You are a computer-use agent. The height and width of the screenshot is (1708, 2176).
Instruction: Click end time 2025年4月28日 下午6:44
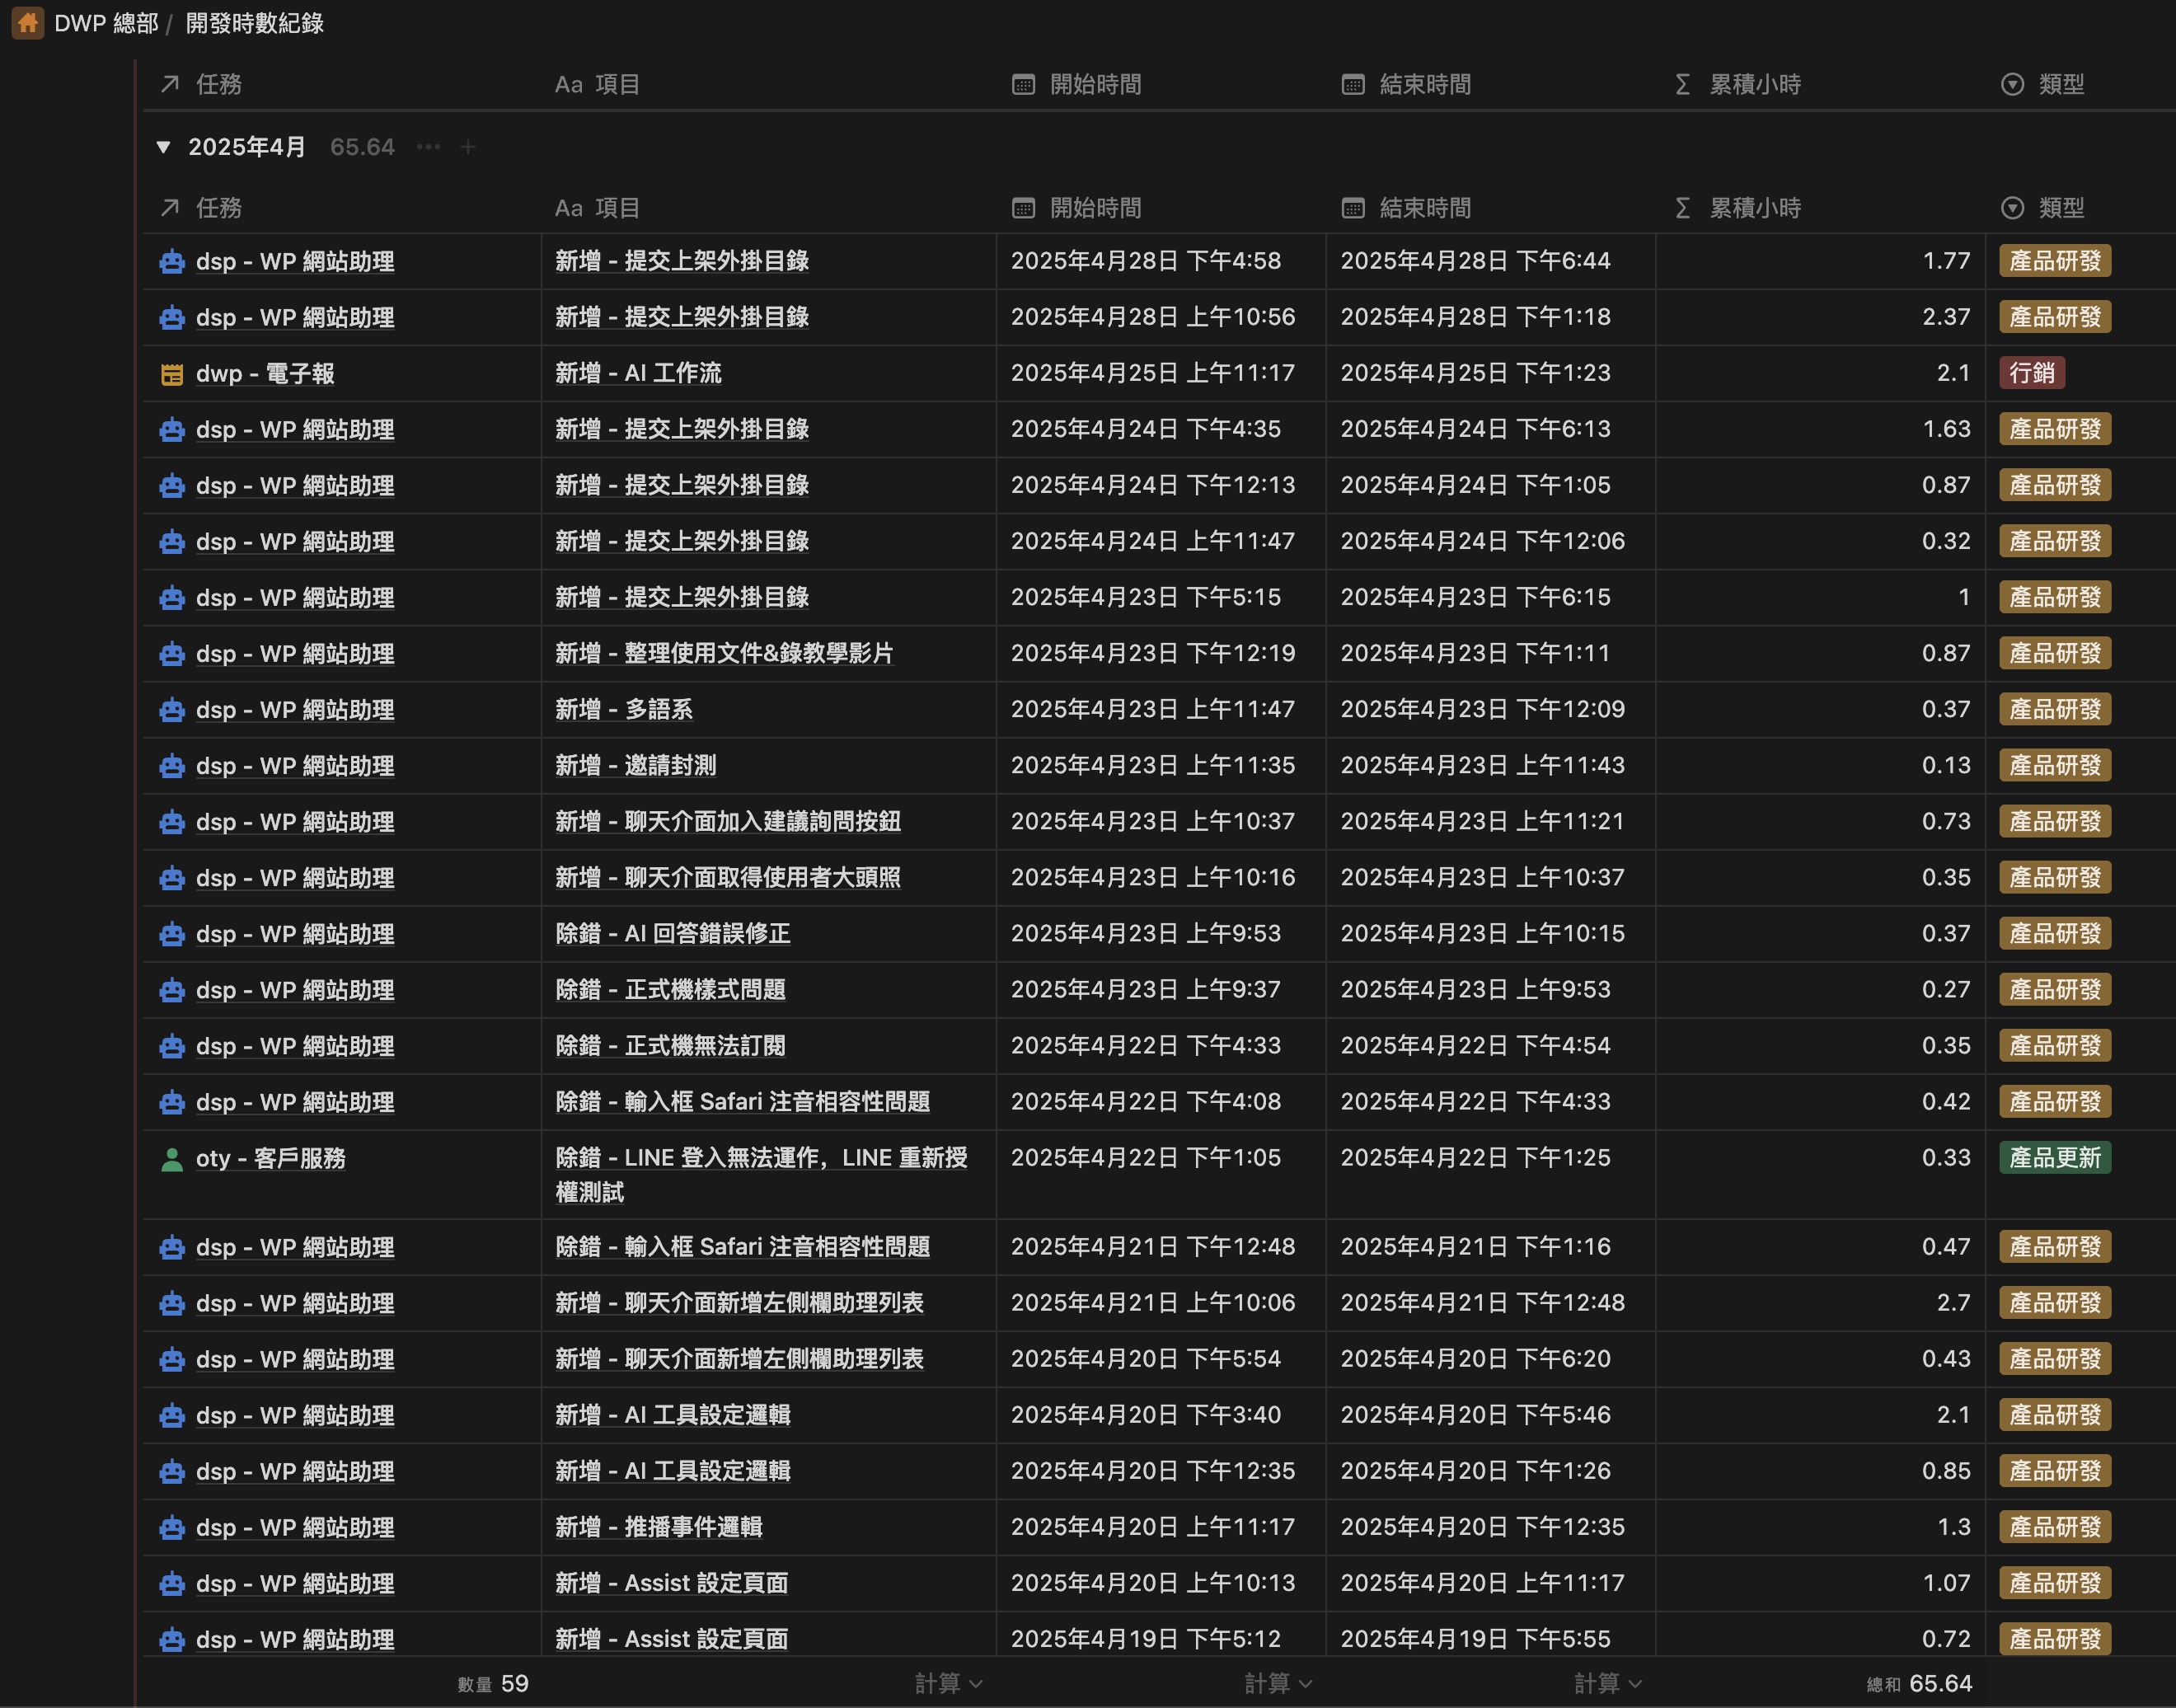coord(1476,261)
